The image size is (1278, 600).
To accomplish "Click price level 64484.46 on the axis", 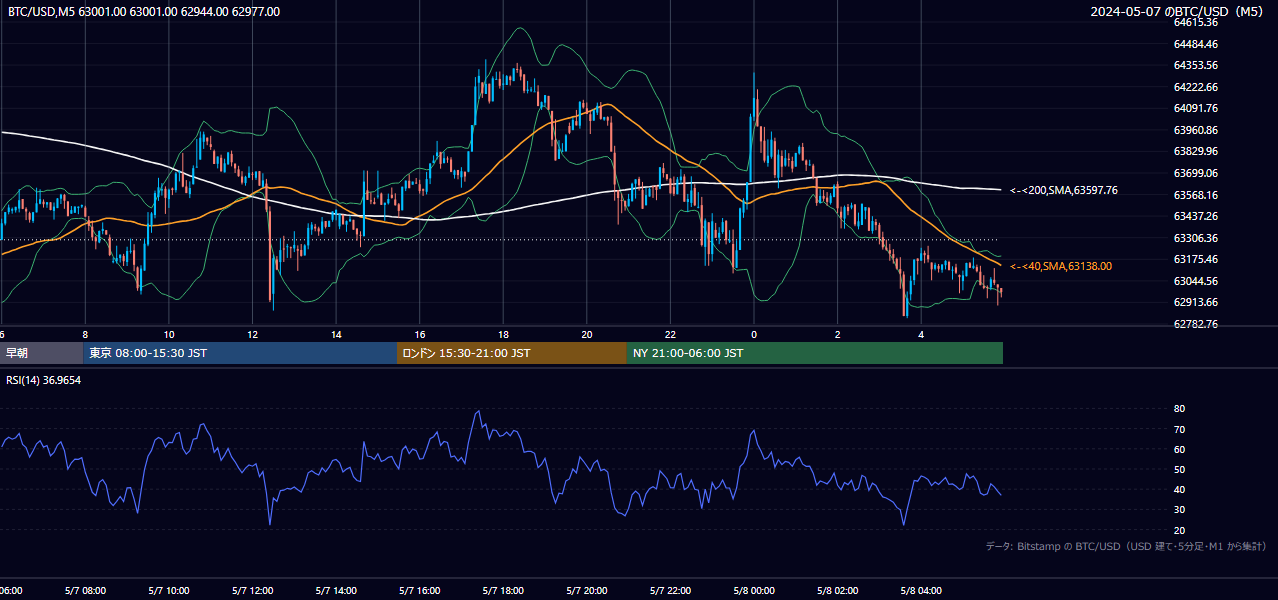I will 1196,44.
